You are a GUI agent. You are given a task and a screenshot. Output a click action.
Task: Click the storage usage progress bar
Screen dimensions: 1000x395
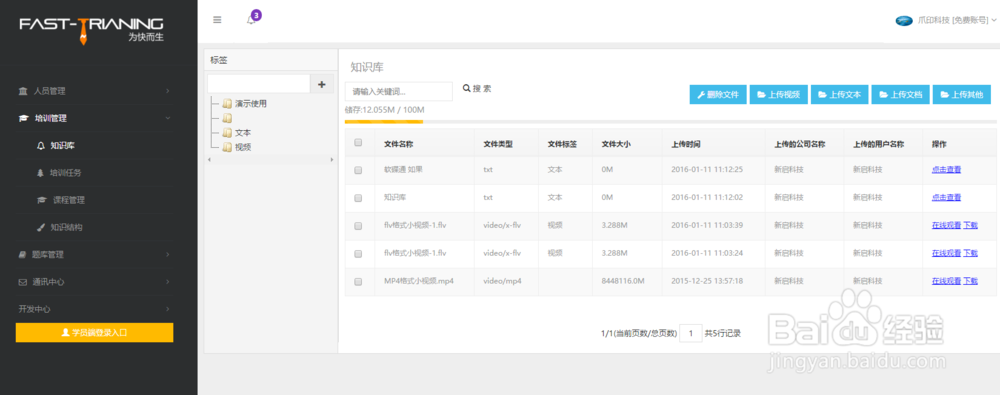(670, 121)
